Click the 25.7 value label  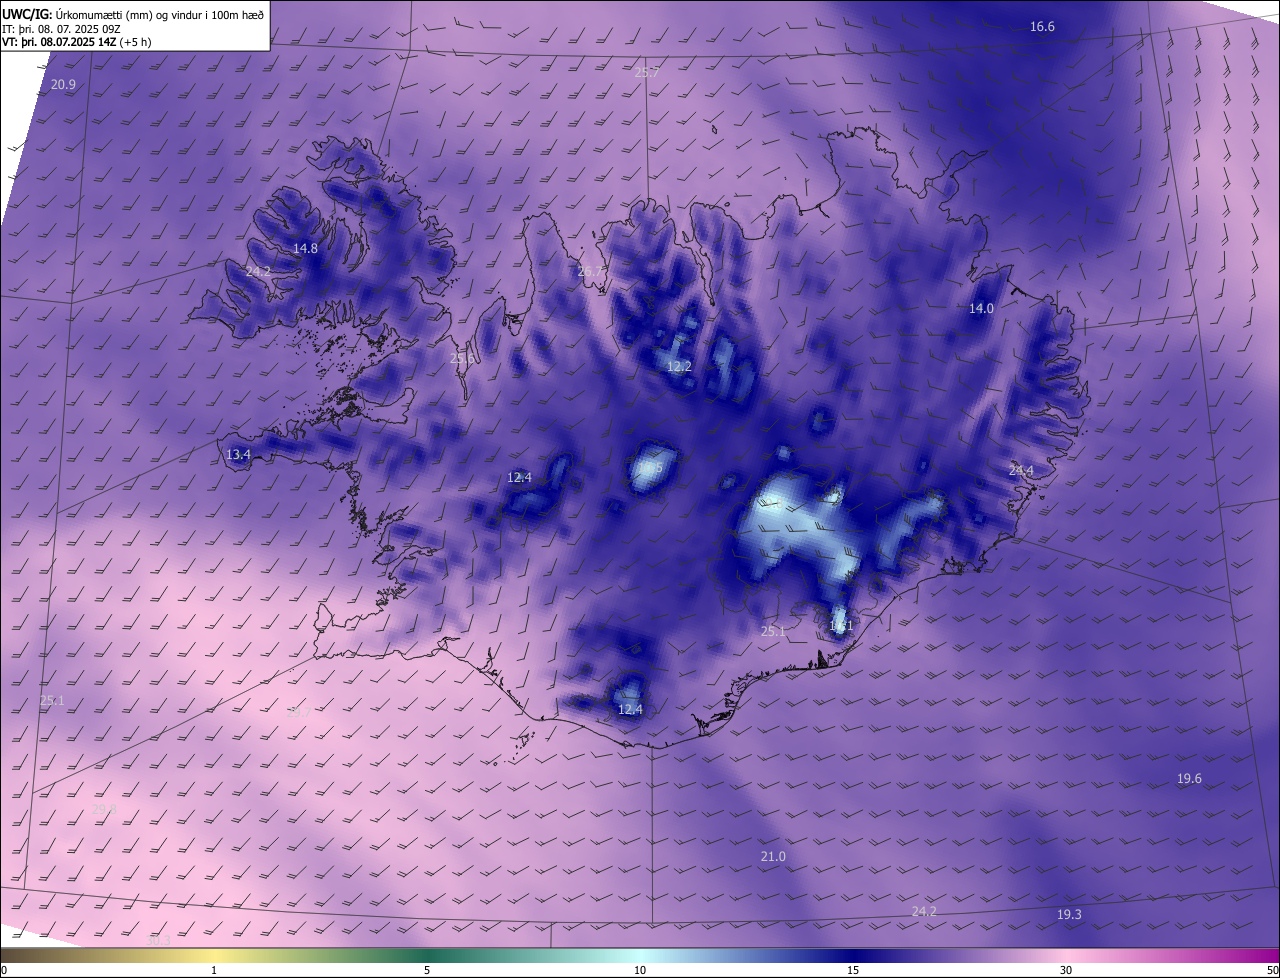coord(647,72)
